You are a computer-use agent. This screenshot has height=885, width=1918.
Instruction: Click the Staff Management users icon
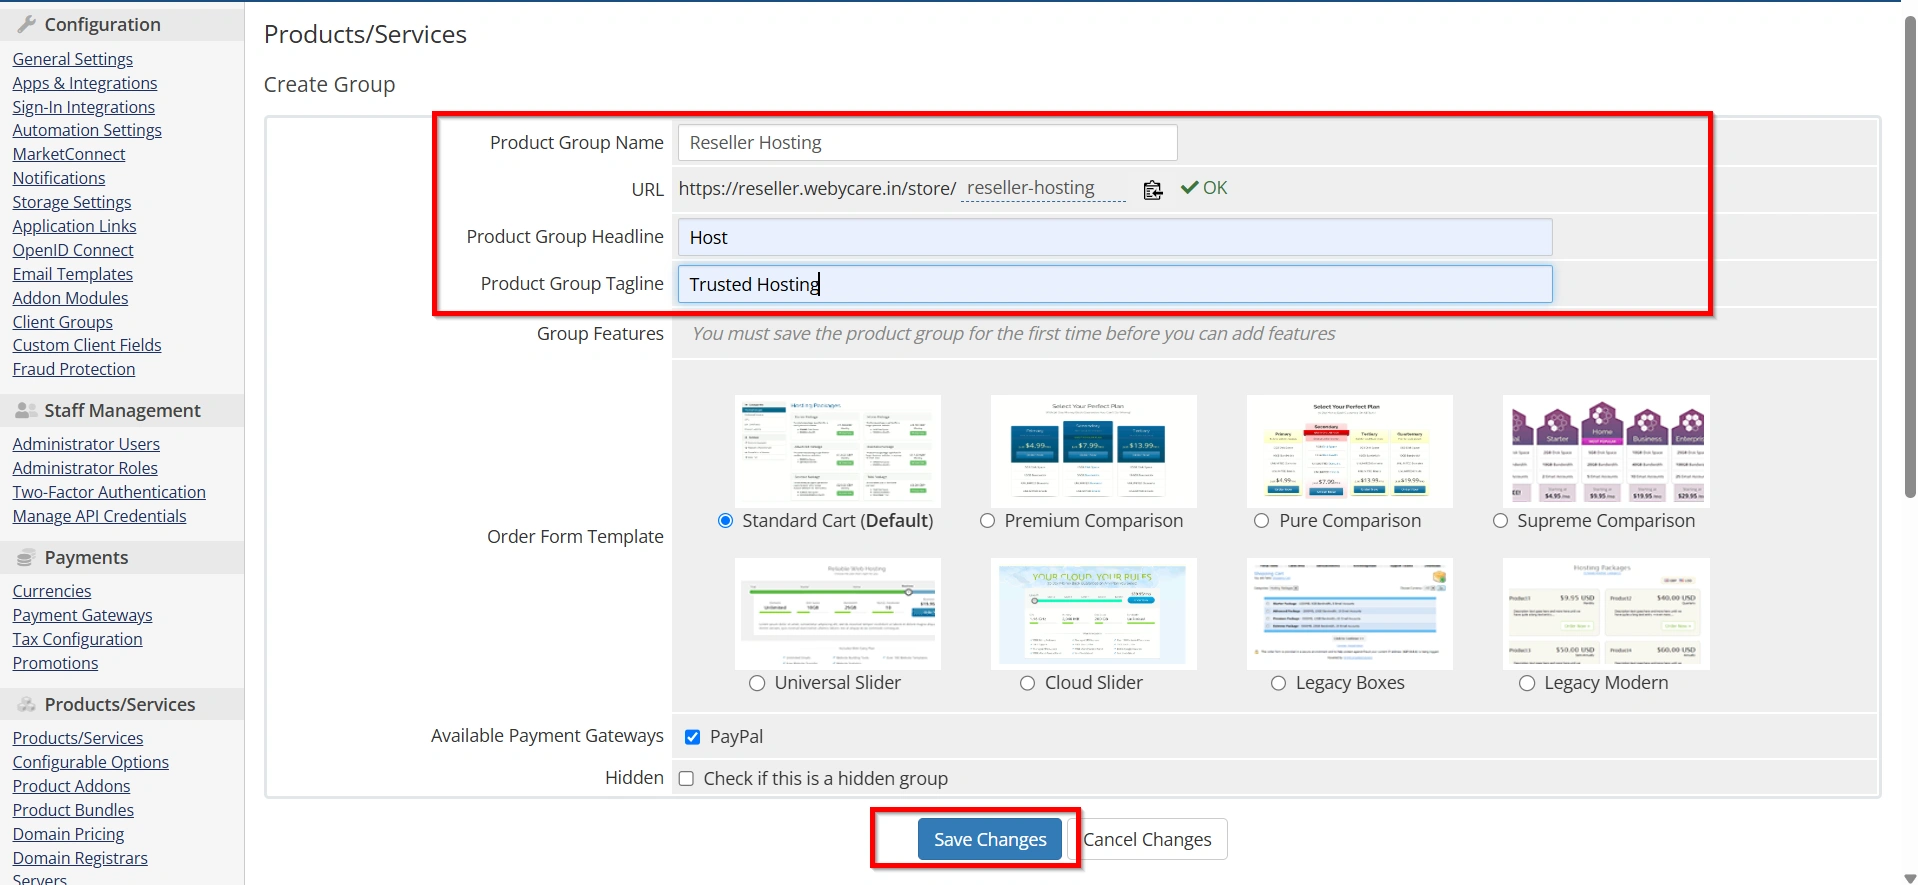point(27,410)
